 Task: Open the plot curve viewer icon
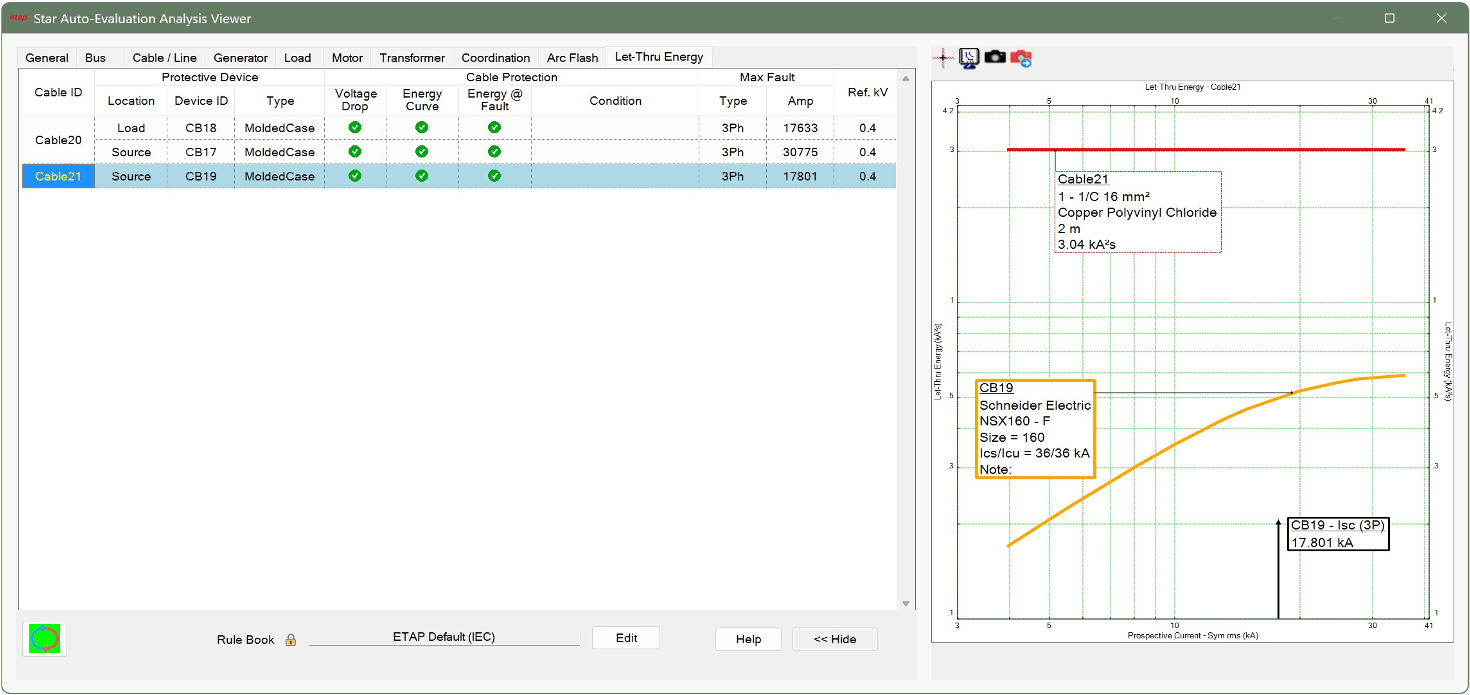click(x=968, y=58)
